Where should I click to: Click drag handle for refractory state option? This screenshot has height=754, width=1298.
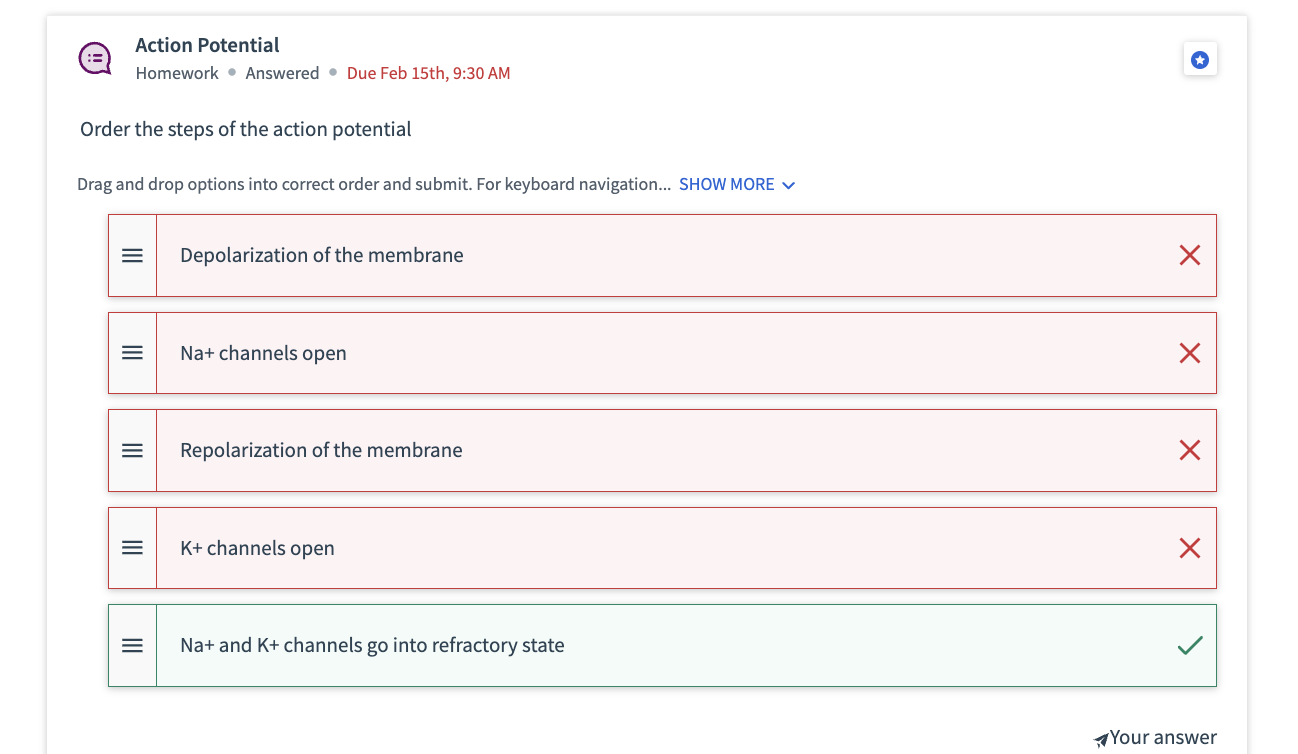[x=132, y=646]
